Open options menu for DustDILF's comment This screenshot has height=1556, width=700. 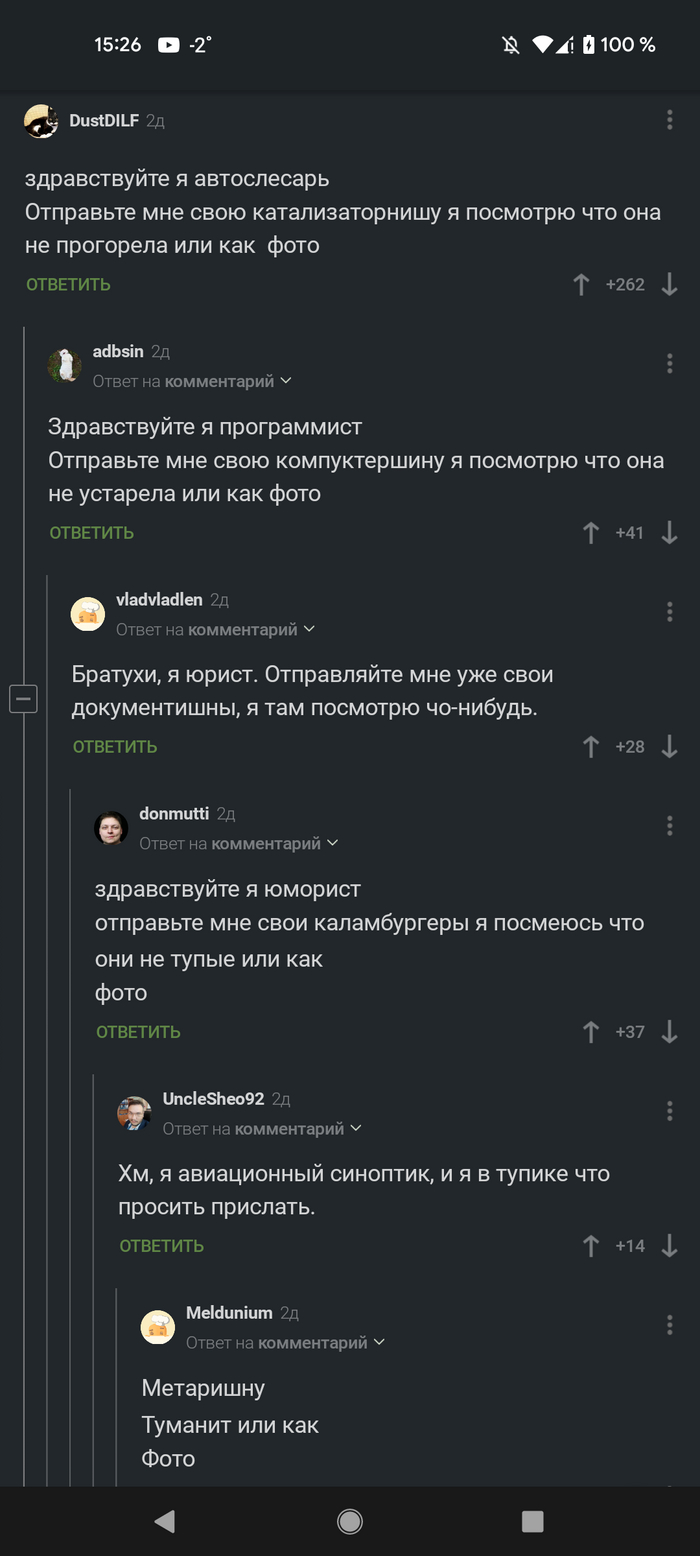point(669,119)
